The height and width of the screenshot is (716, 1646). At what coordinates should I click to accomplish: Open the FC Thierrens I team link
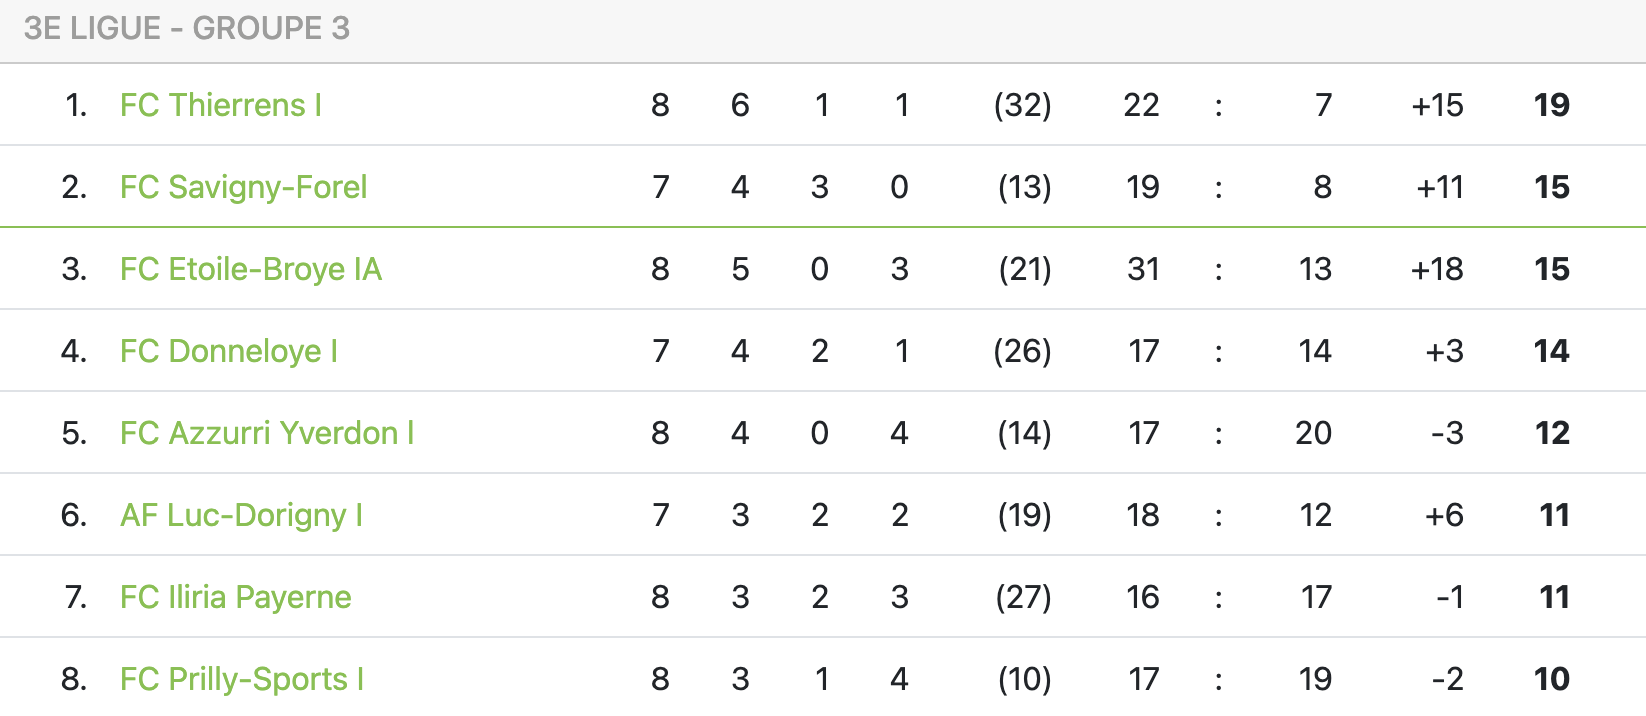[x=220, y=105]
